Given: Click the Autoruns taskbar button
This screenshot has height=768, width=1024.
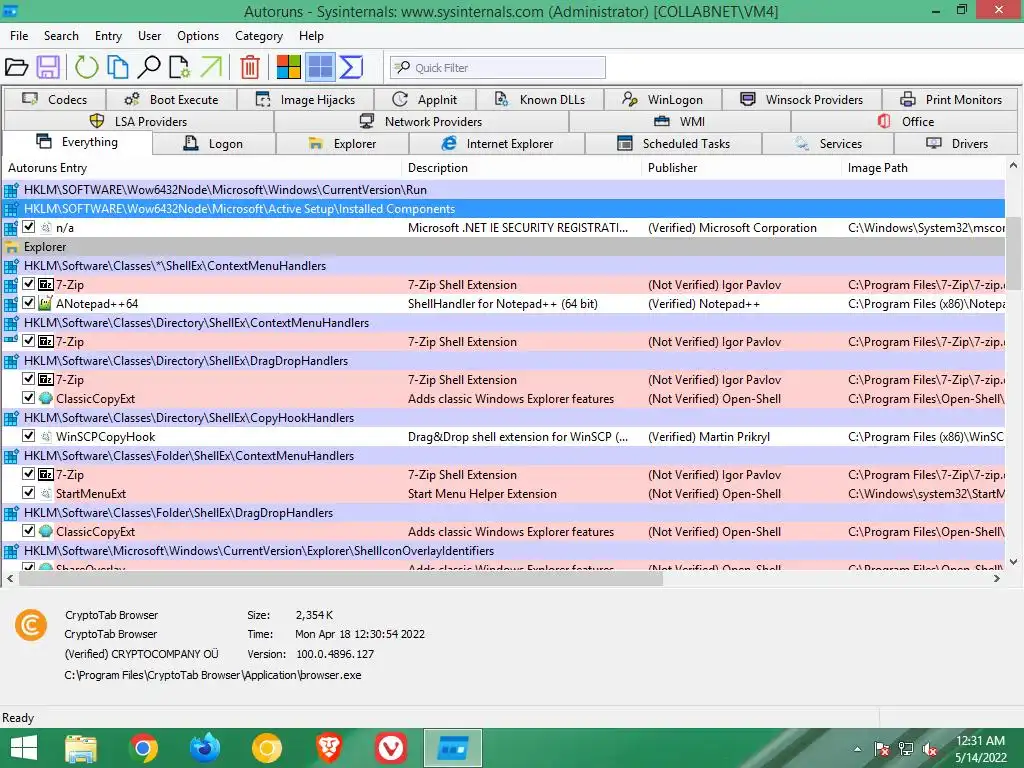Looking at the screenshot, I should click(x=453, y=748).
